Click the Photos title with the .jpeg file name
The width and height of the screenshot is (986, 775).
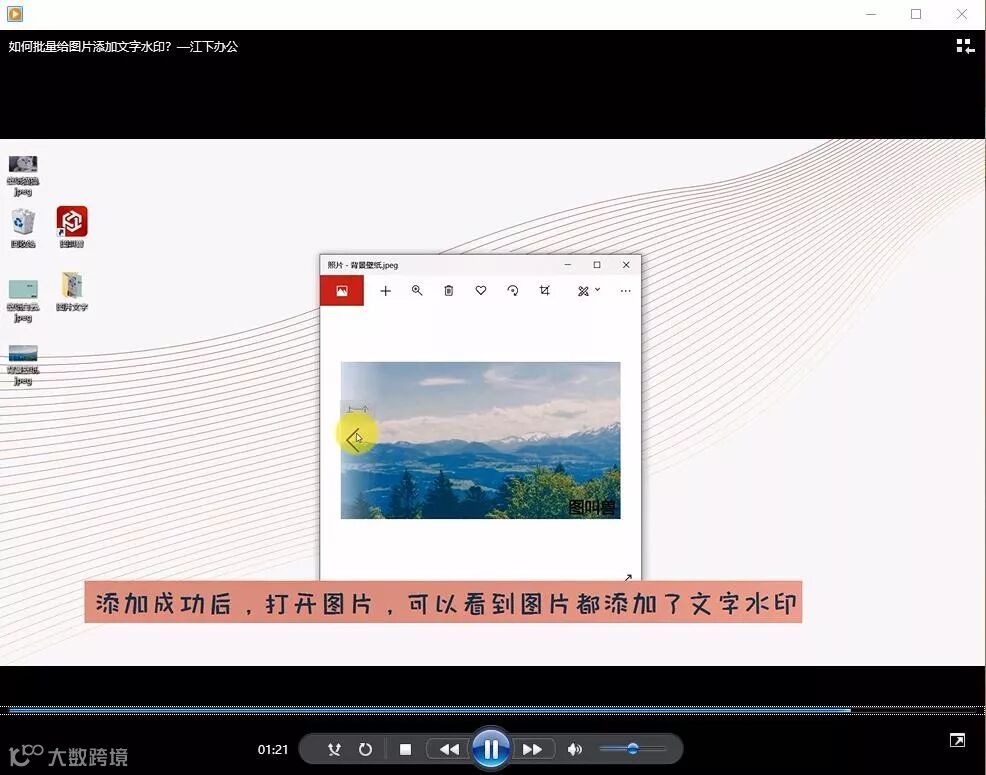tap(363, 265)
